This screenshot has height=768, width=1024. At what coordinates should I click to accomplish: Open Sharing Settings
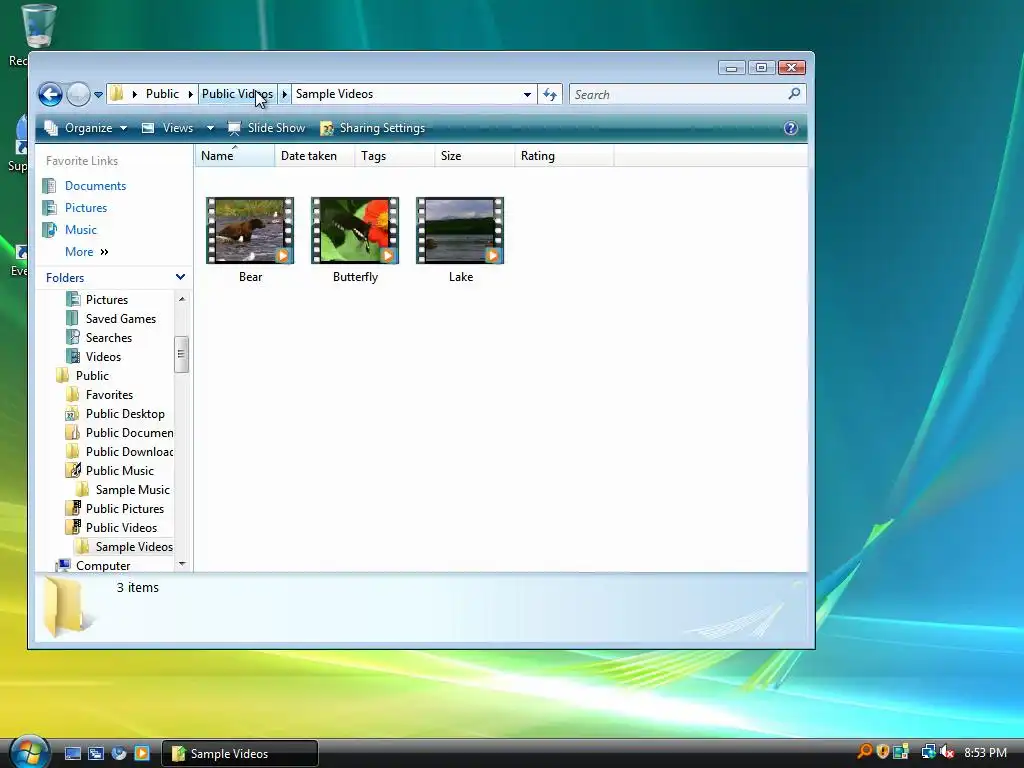pos(372,128)
